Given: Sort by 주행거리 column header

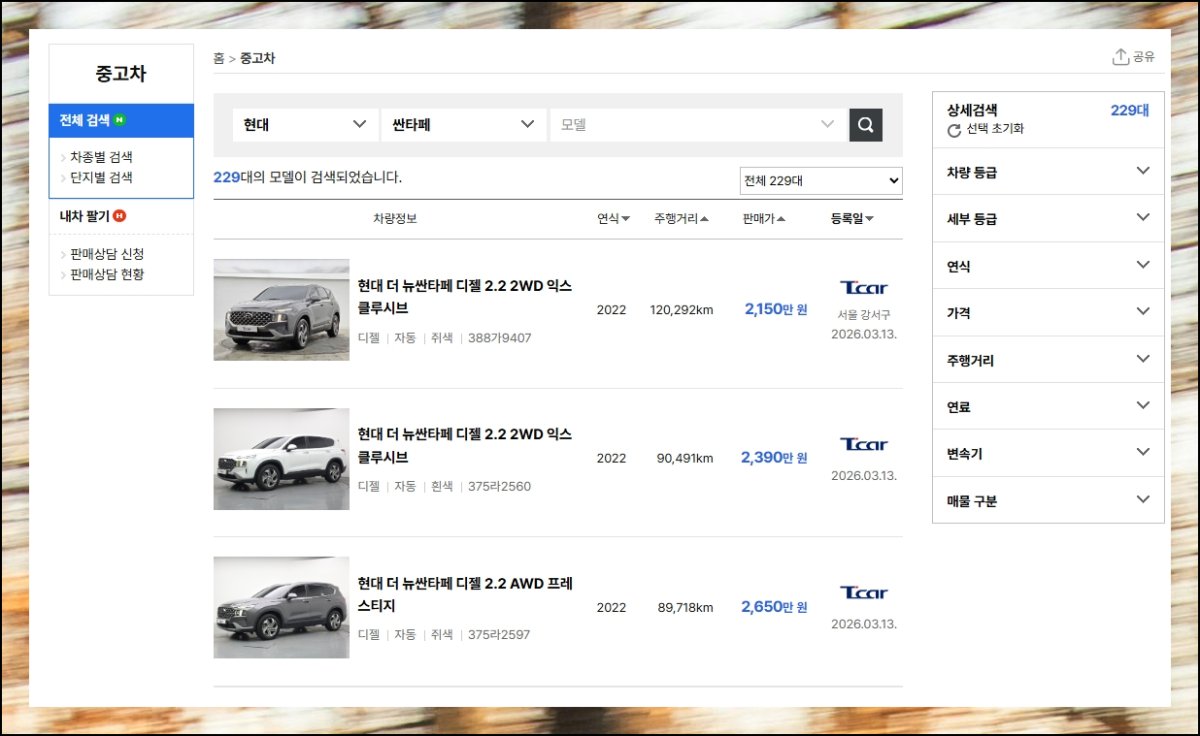Looking at the screenshot, I should pos(681,219).
